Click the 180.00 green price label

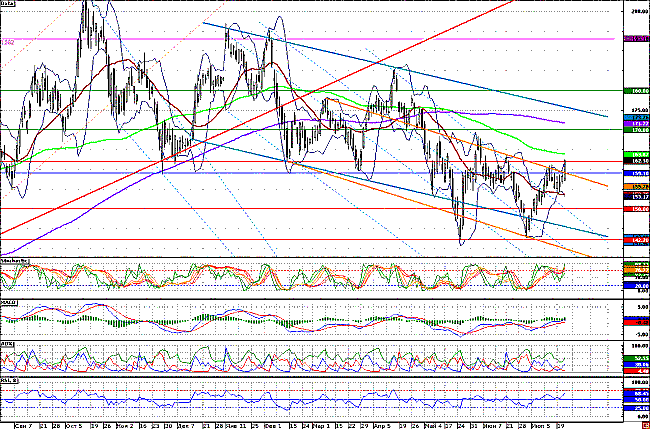click(x=636, y=90)
